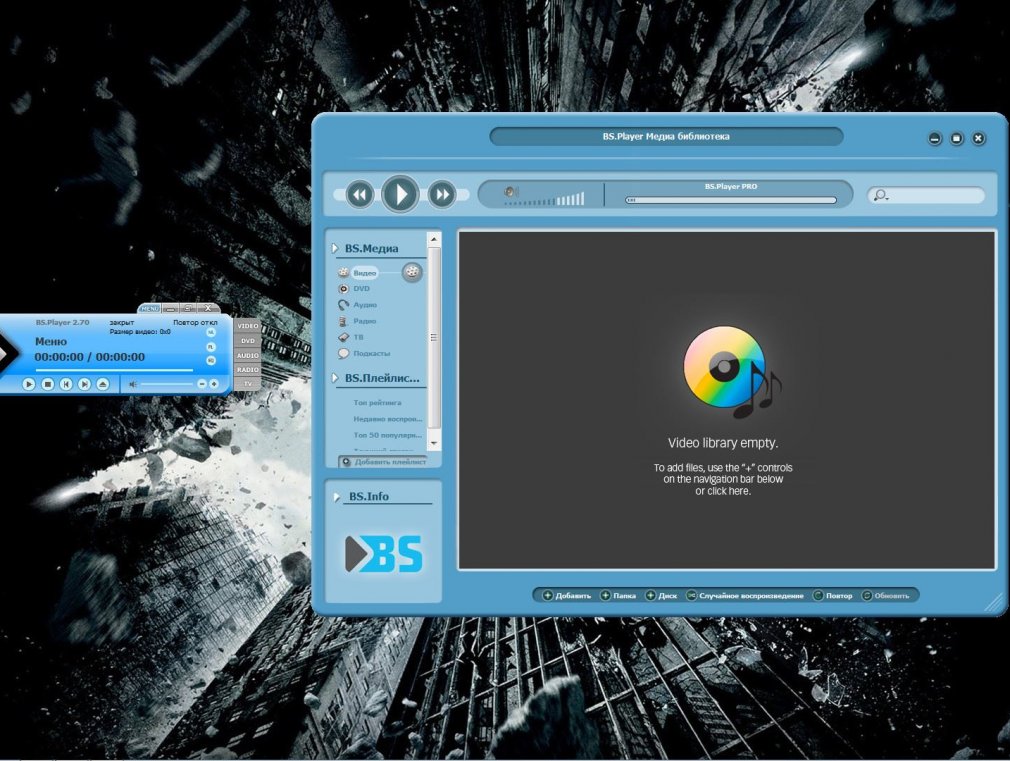1010x761 pixels.
Task: Play in the mini BS.Player
Action: click(x=28, y=384)
